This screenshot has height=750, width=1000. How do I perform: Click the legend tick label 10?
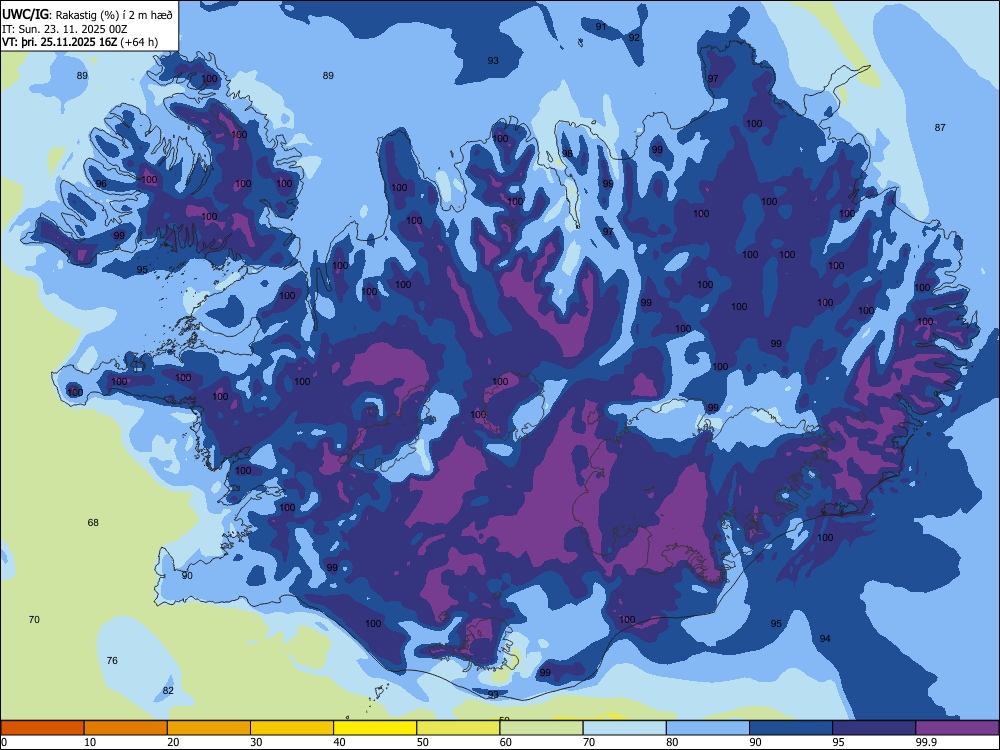click(x=90, y=742)
